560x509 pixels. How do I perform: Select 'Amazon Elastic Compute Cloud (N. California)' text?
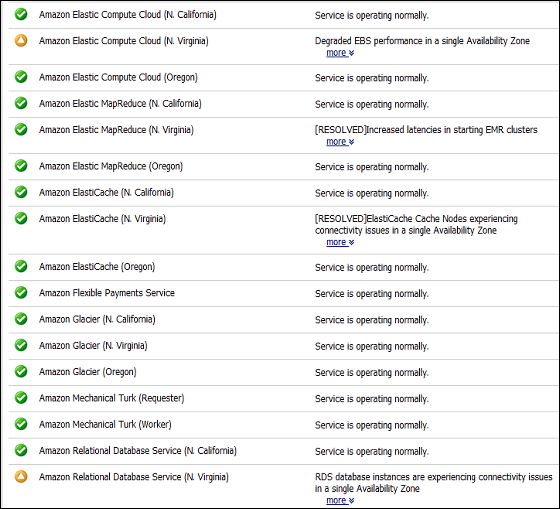coord(128,15)
